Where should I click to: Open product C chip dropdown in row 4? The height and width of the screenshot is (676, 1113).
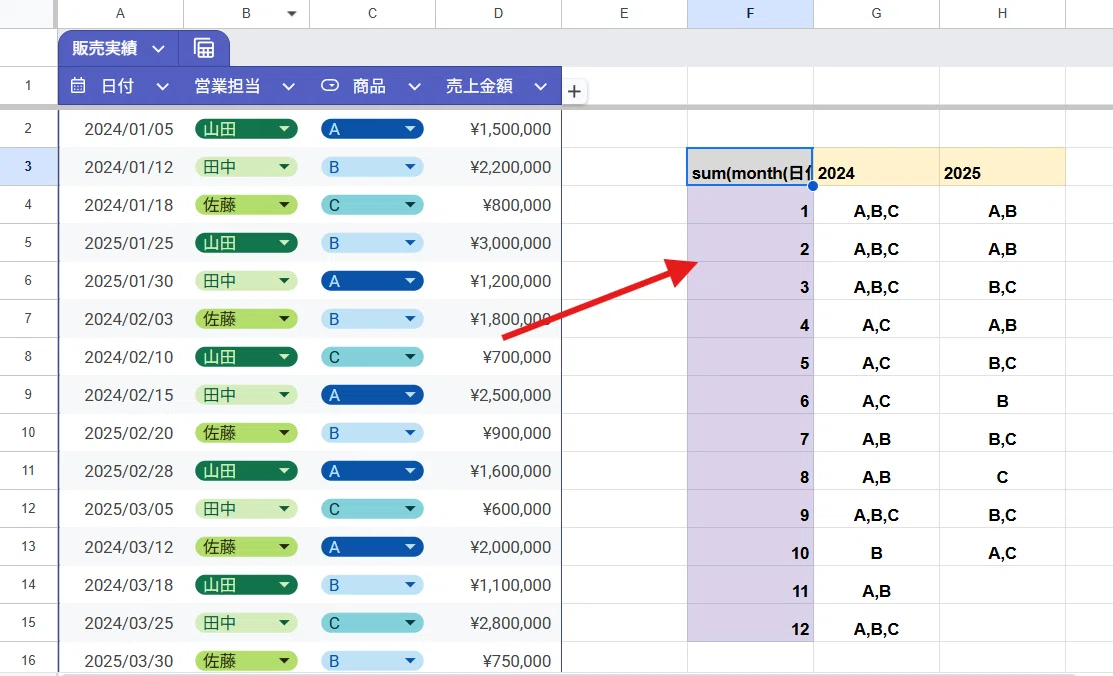point(410,205)
